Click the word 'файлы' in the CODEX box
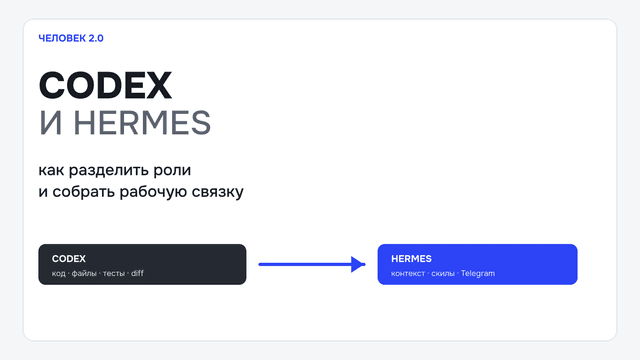Image resolution: width=640 pixels, height=360 pixels. click(x=84, y=273)
